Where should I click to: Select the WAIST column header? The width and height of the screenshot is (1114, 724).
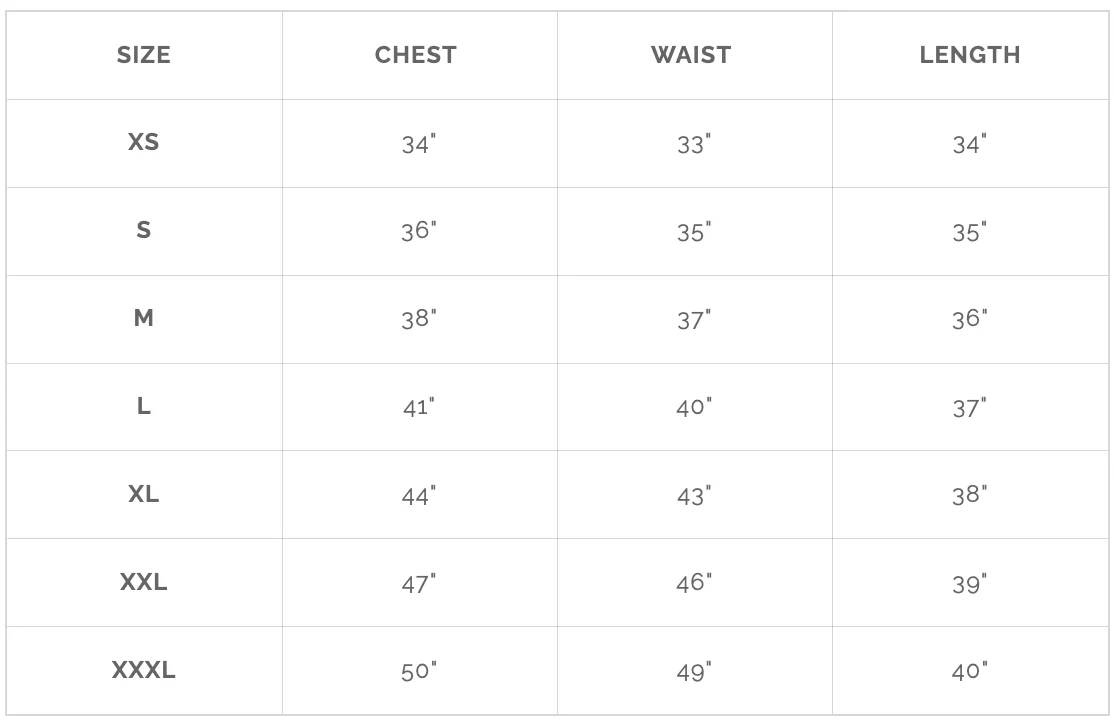691,55
